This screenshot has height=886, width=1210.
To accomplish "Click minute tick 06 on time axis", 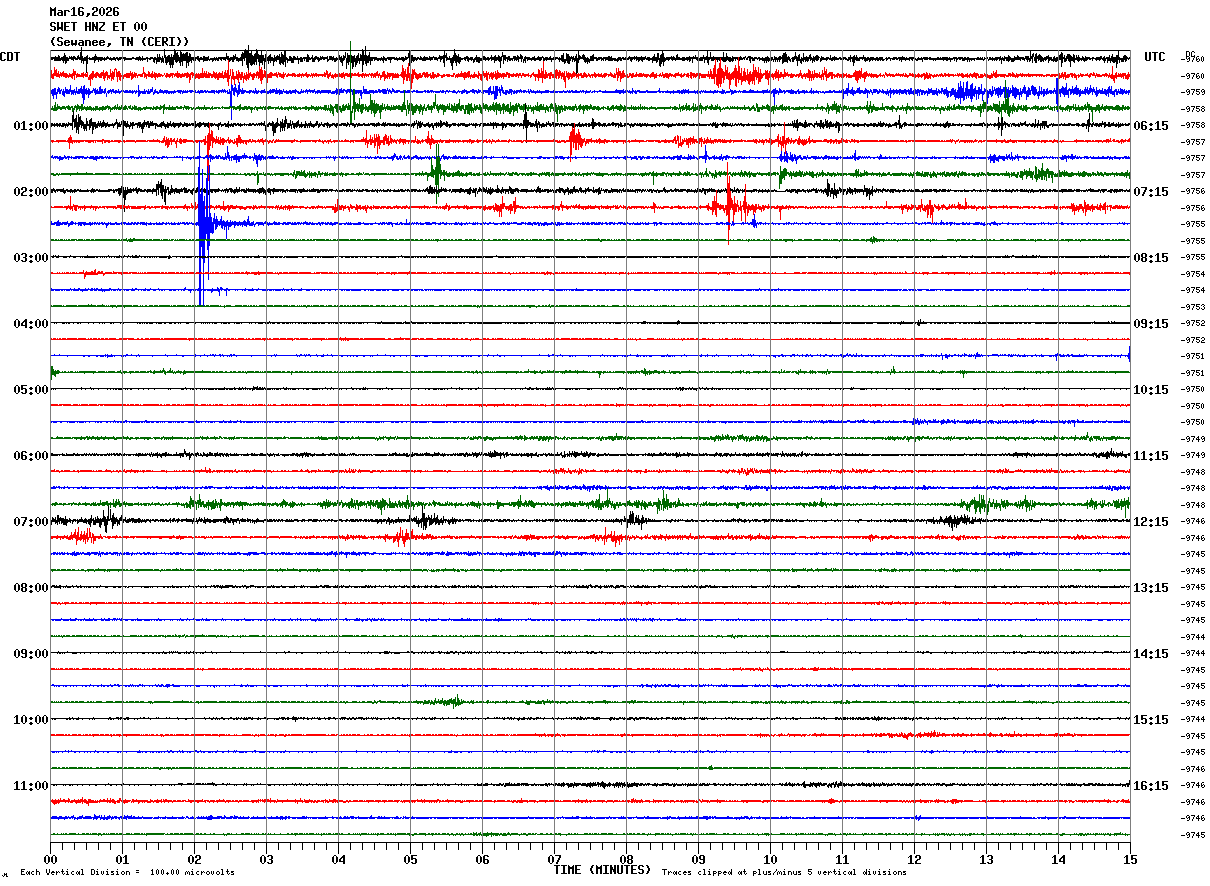I will pyautogui.click(x=482, y=860).
